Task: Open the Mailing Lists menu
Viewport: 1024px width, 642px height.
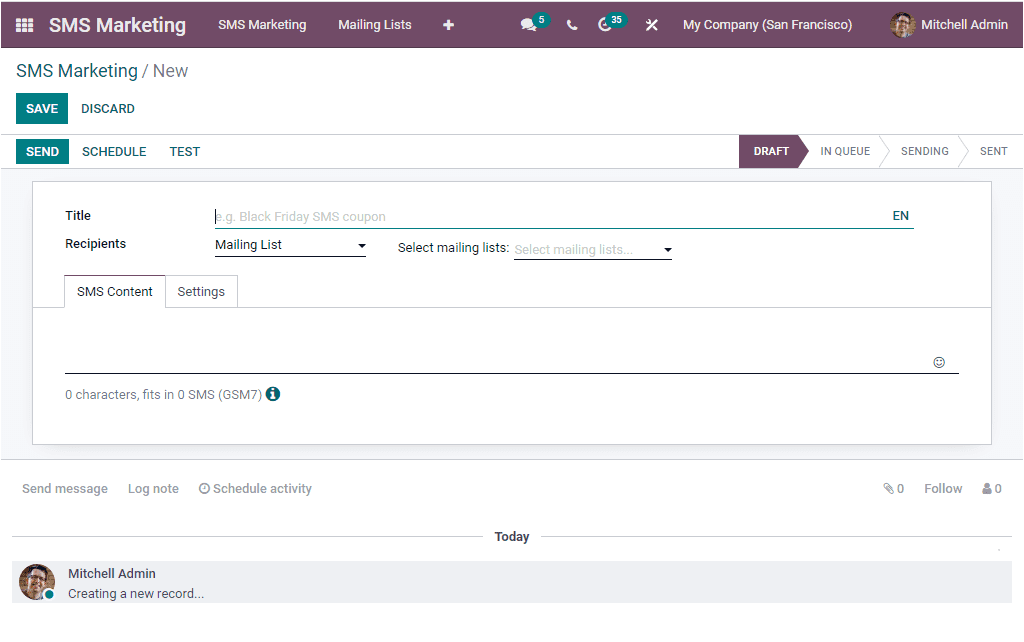Action: (x=375, y=25)
